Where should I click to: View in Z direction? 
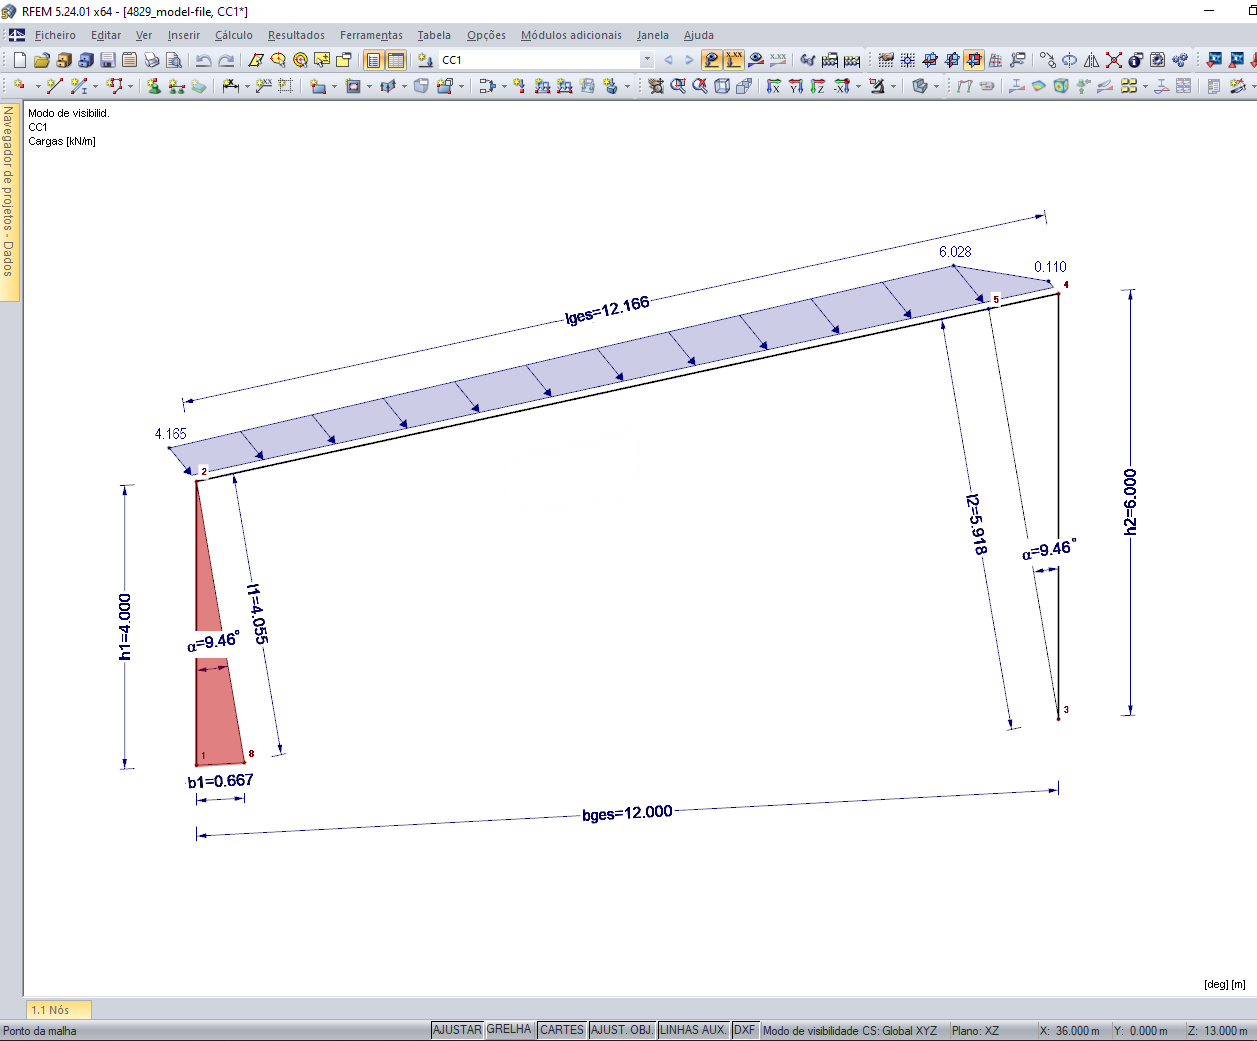coord(818,86)
